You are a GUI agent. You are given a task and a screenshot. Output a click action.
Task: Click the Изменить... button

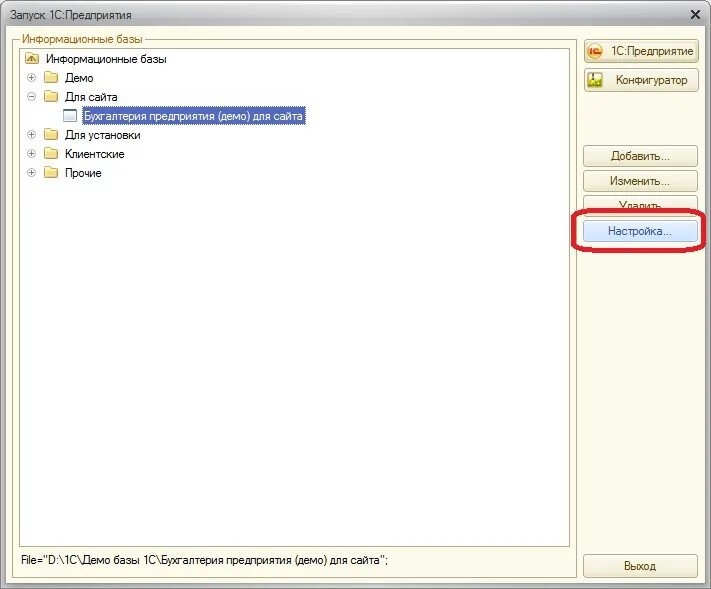click(x=640, y=181)
